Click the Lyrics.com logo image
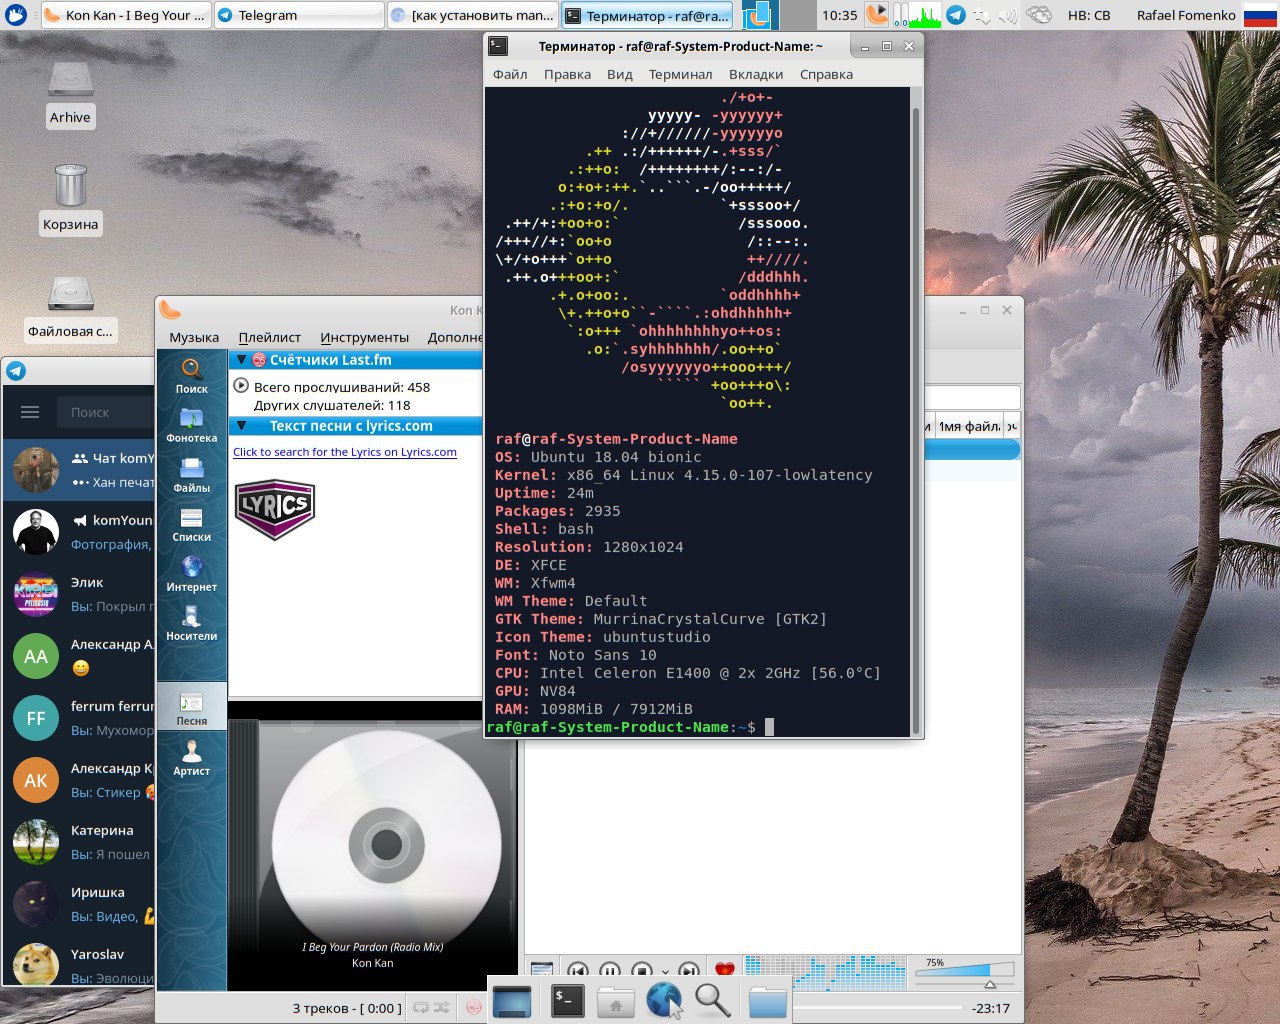The width and height of the screenshot is (1280, 1024). pos(275,508)
